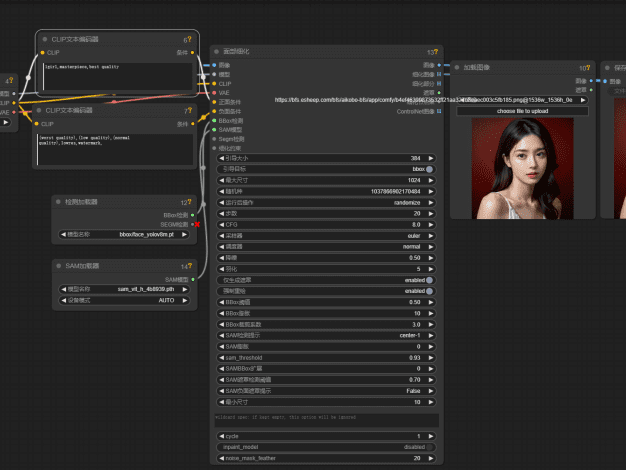Image resolution: width=626 pixels, height=470 pixels.
Task: Increase the 引导大小 384 value
Action: coord(431,158)
